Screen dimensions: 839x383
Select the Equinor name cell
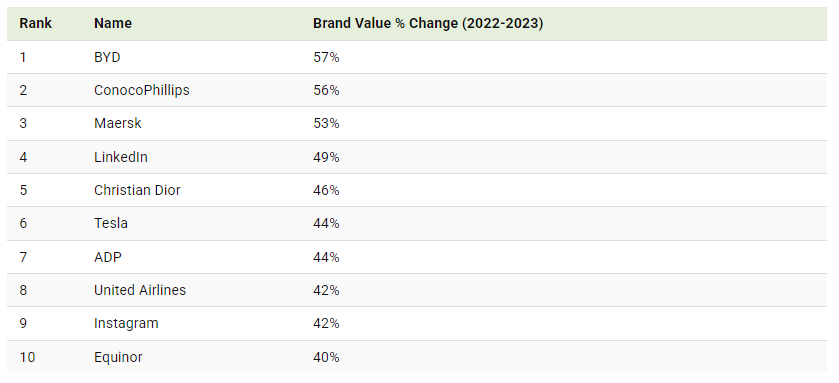coord(118,357)
